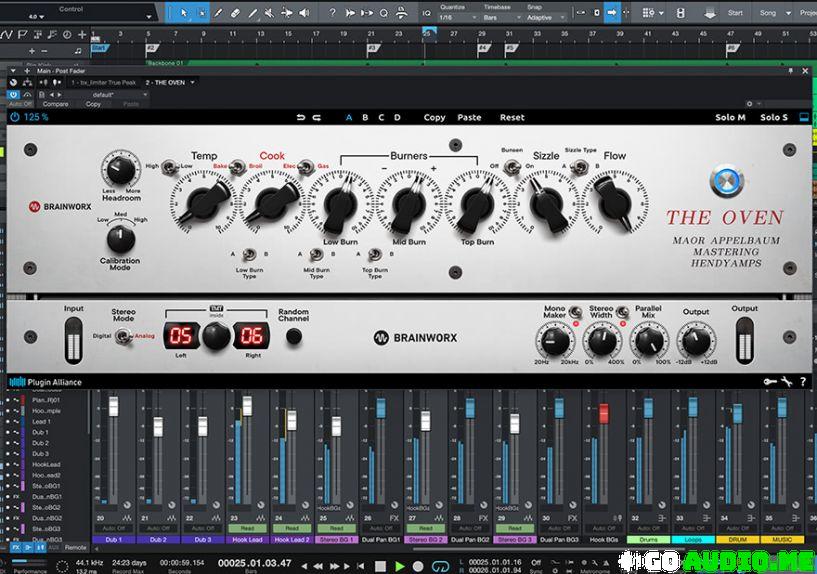Click the blue illuminated power button on The Oven

tap(726, 181)
